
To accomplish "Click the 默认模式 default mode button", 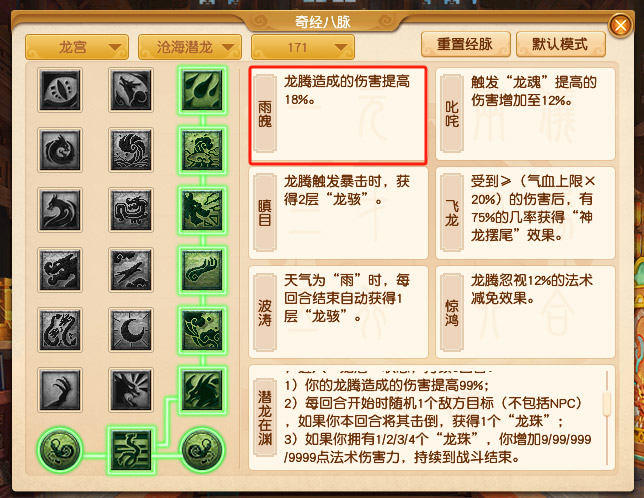I will [561, 44].
